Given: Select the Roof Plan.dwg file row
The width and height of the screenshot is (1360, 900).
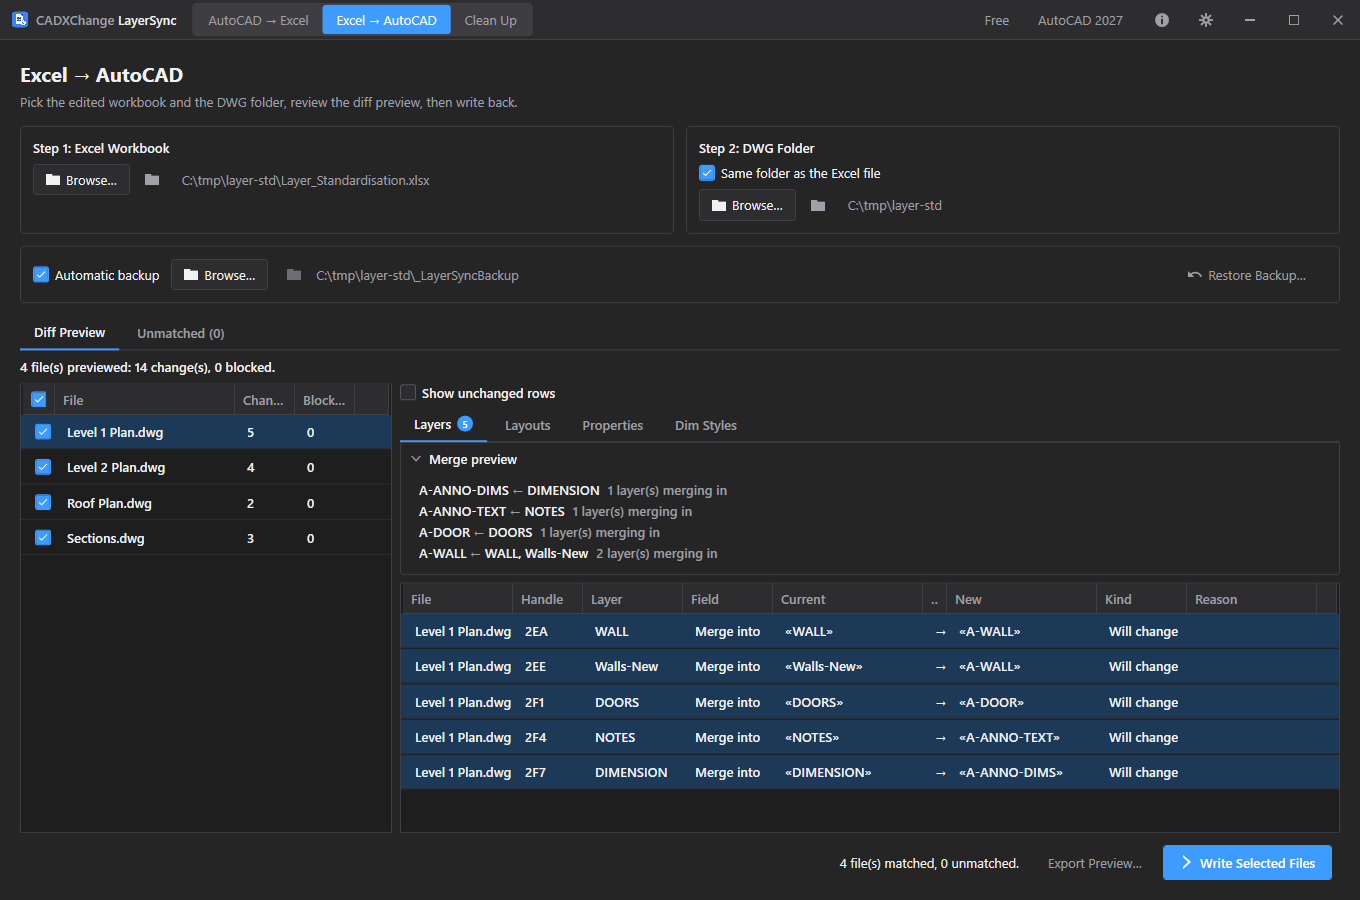Looking at the screenshot, I should coord(206,502).
